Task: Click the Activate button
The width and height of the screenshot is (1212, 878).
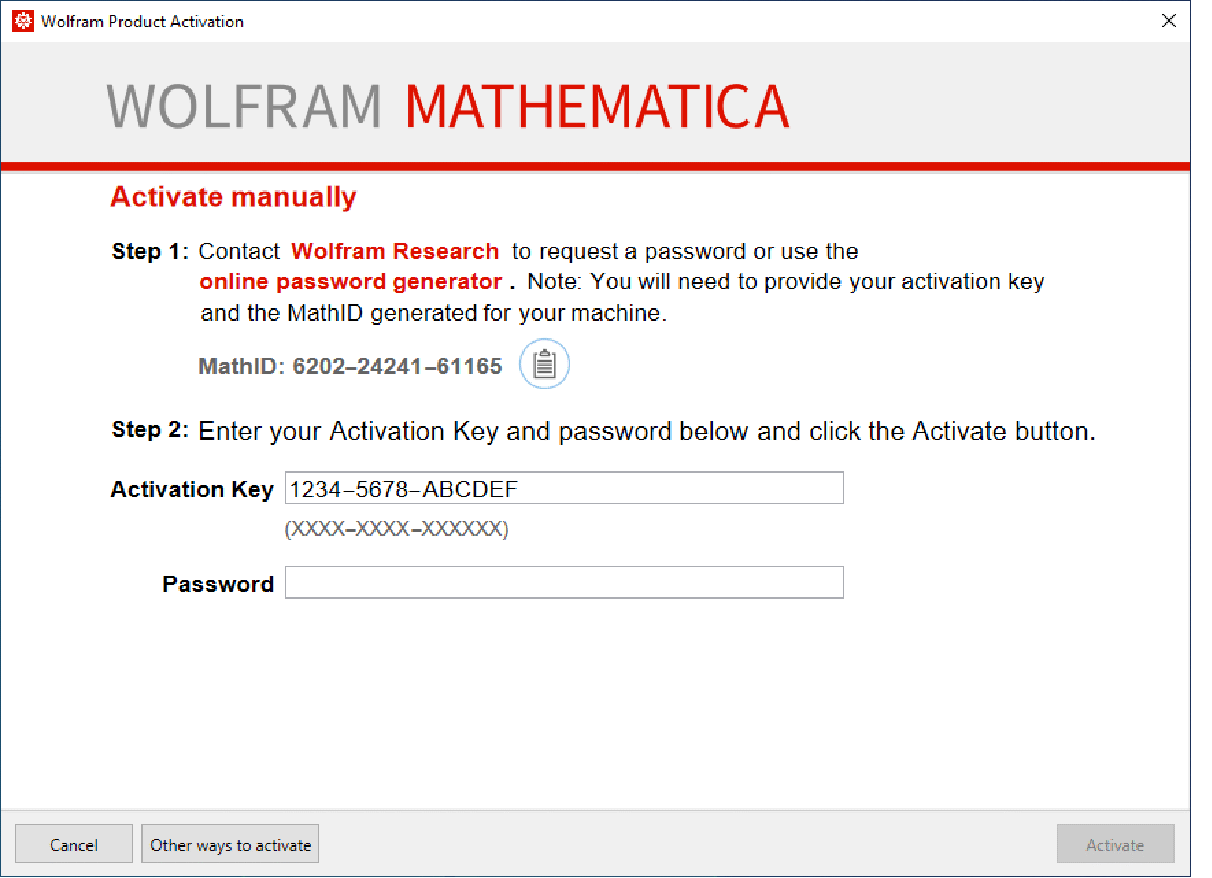Action: 1115,845
